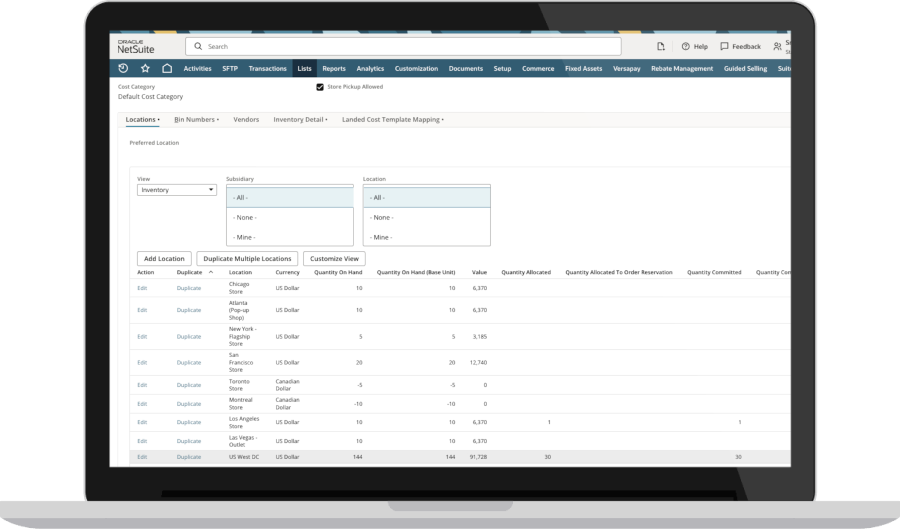The width and height of the screenshot is (900, 529).
Task: Go to the Home icon
Action: click(x=167, y=69)
